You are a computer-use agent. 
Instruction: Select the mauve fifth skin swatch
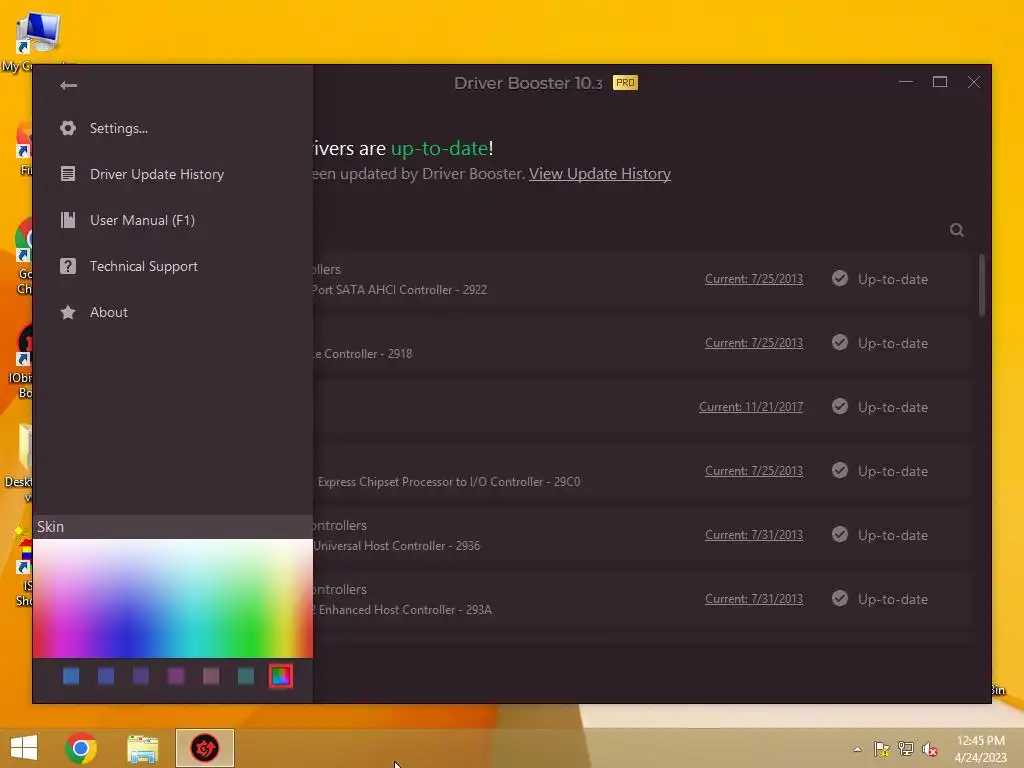click(211, 677)
